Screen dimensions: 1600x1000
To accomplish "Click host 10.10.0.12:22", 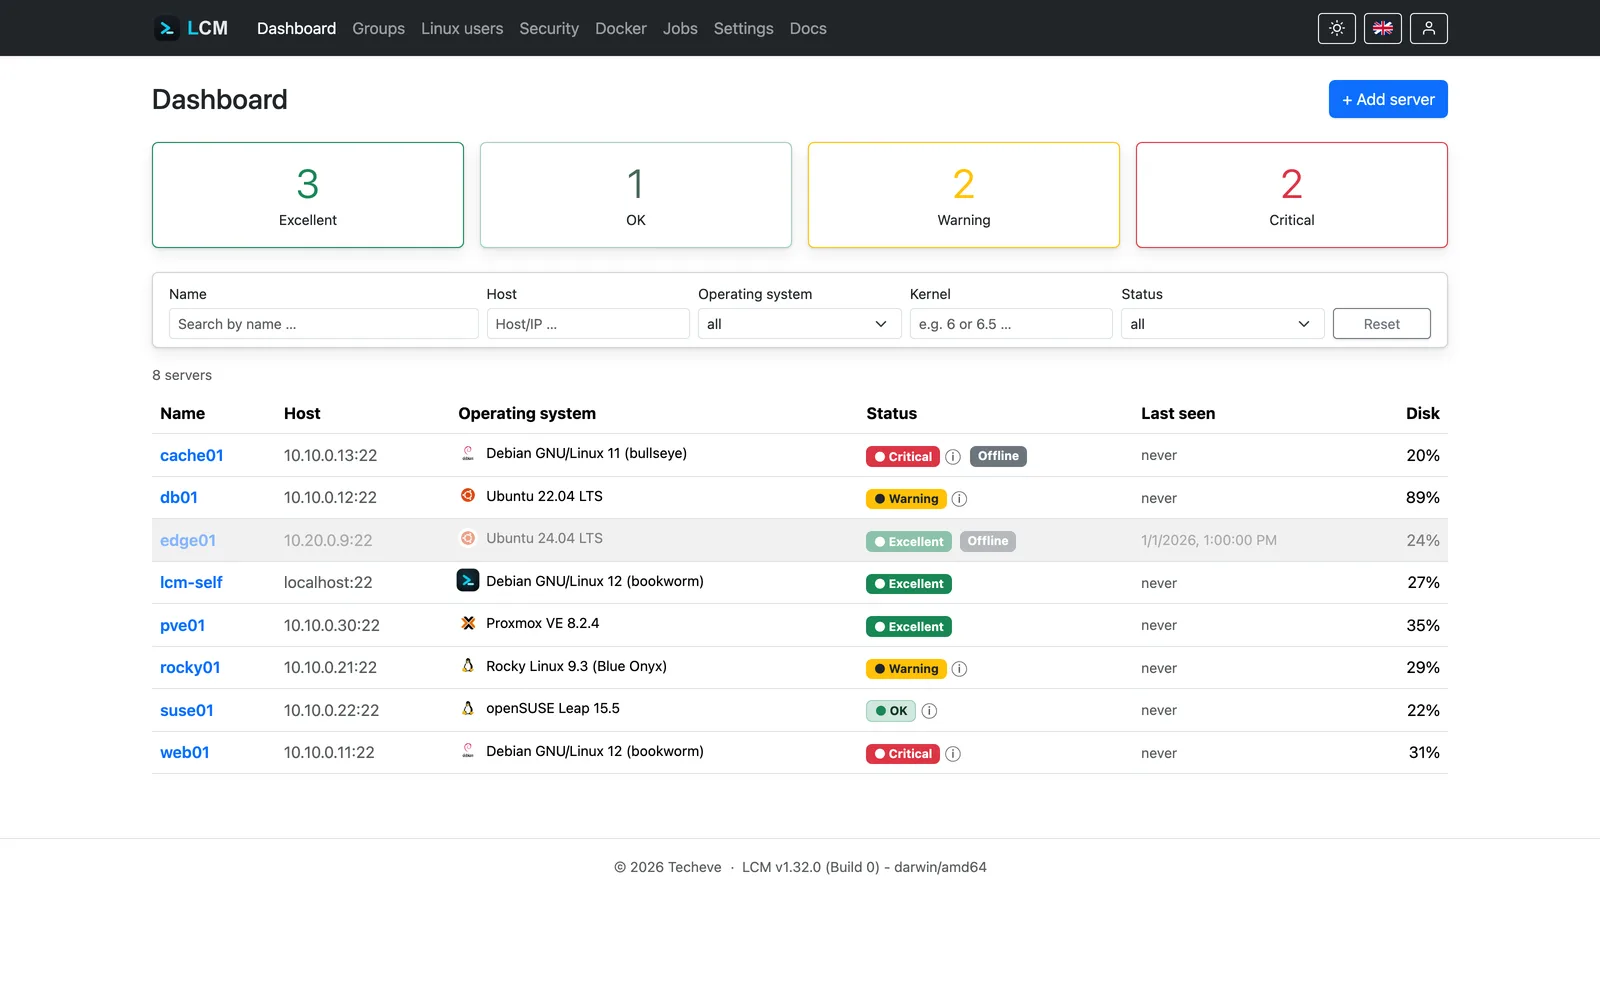I will click(330, 497).
